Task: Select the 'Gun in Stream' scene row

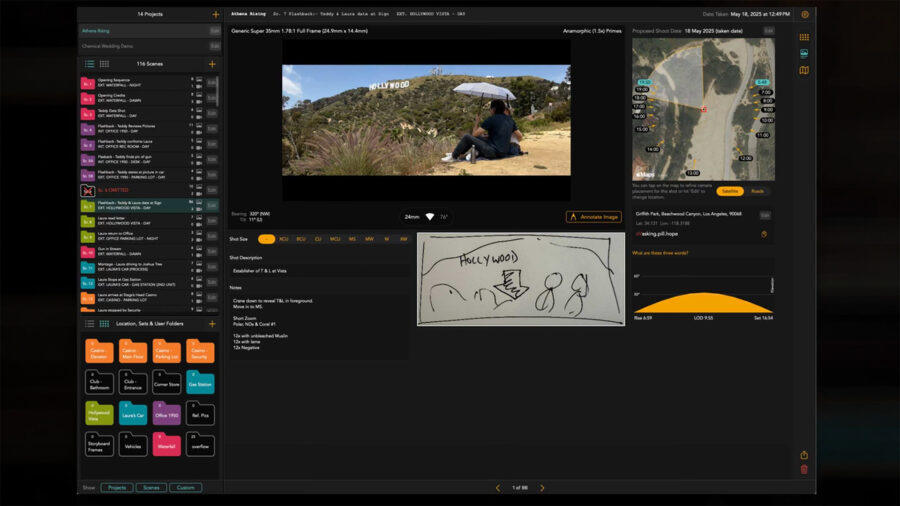Action: (x=149, y=251)
